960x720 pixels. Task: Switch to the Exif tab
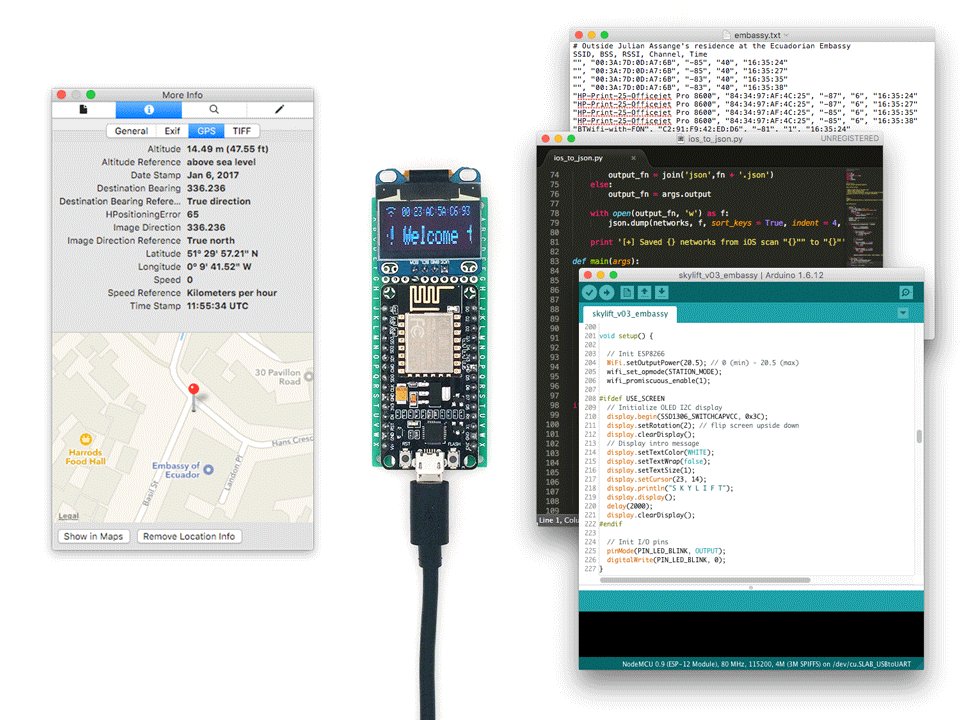click(x=172, y=131)
